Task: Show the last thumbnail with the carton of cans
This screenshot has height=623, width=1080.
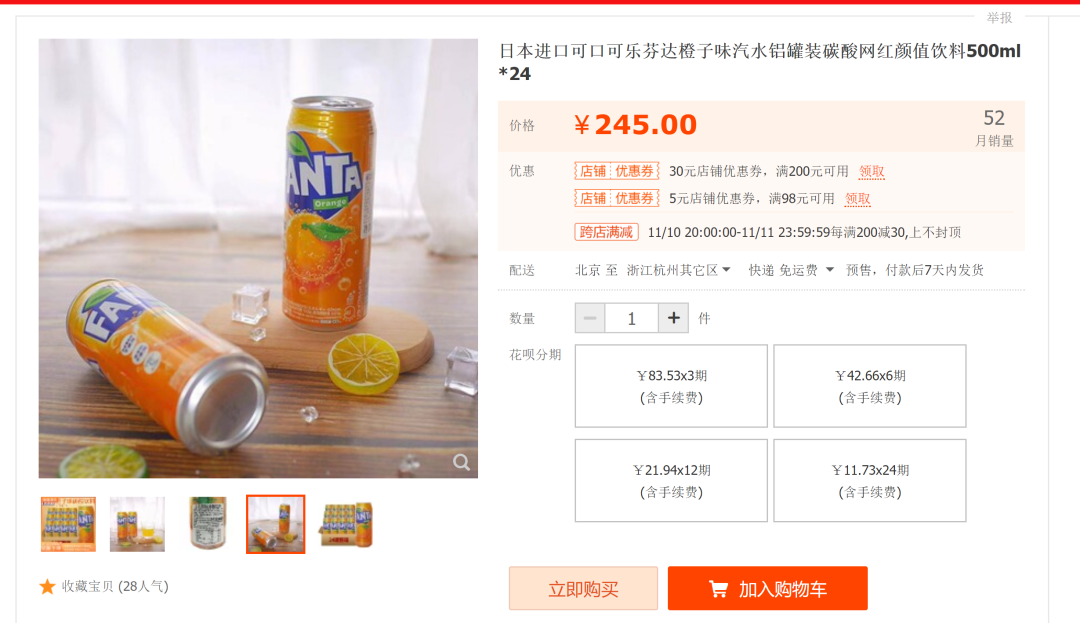Action: click(x=346, y=524)
